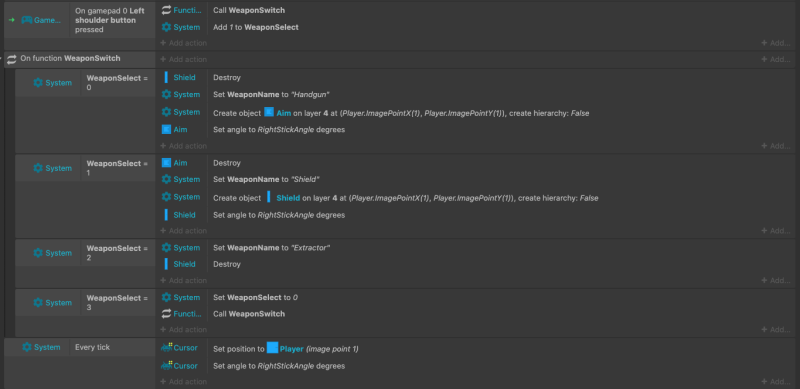
Task: Click the Function icon beside Call WeaponSwitch at top
Action: point(166,10)
